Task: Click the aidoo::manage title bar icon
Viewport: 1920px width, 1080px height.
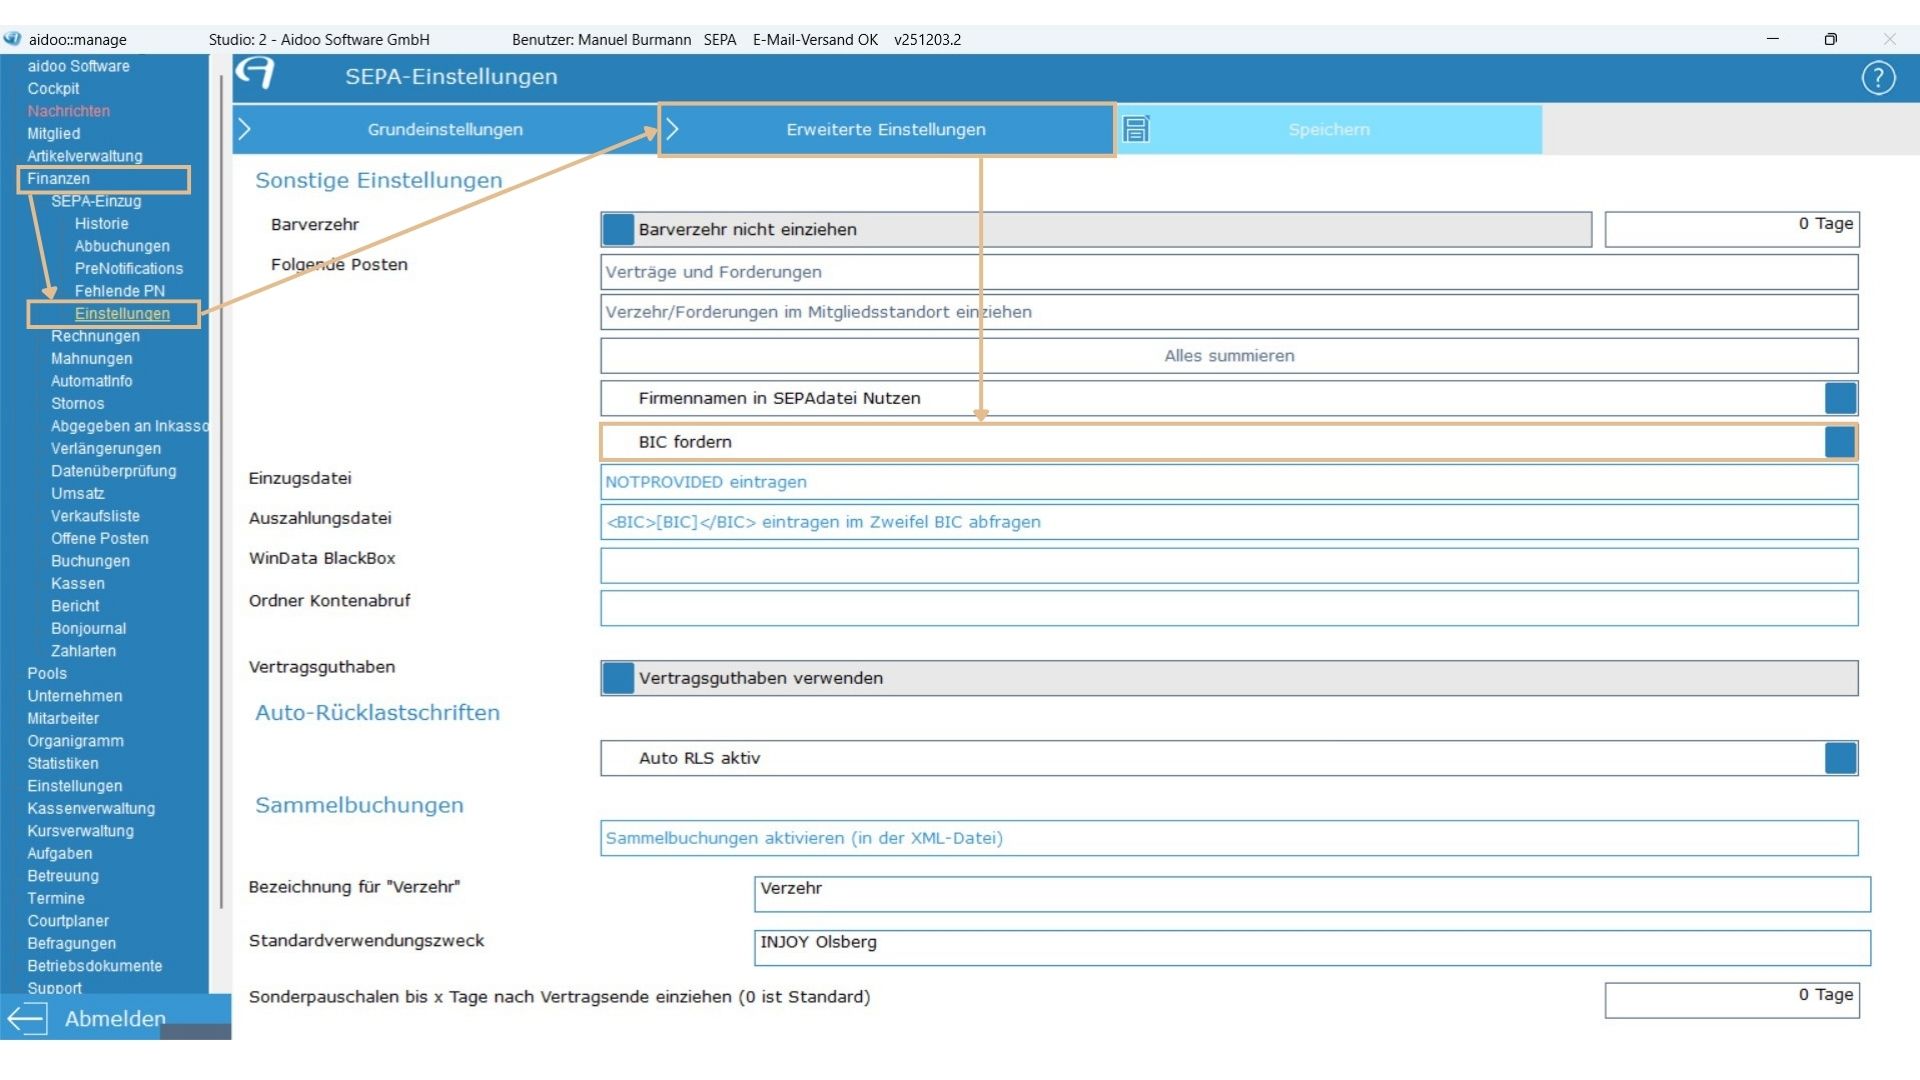Action: point(12,39)
